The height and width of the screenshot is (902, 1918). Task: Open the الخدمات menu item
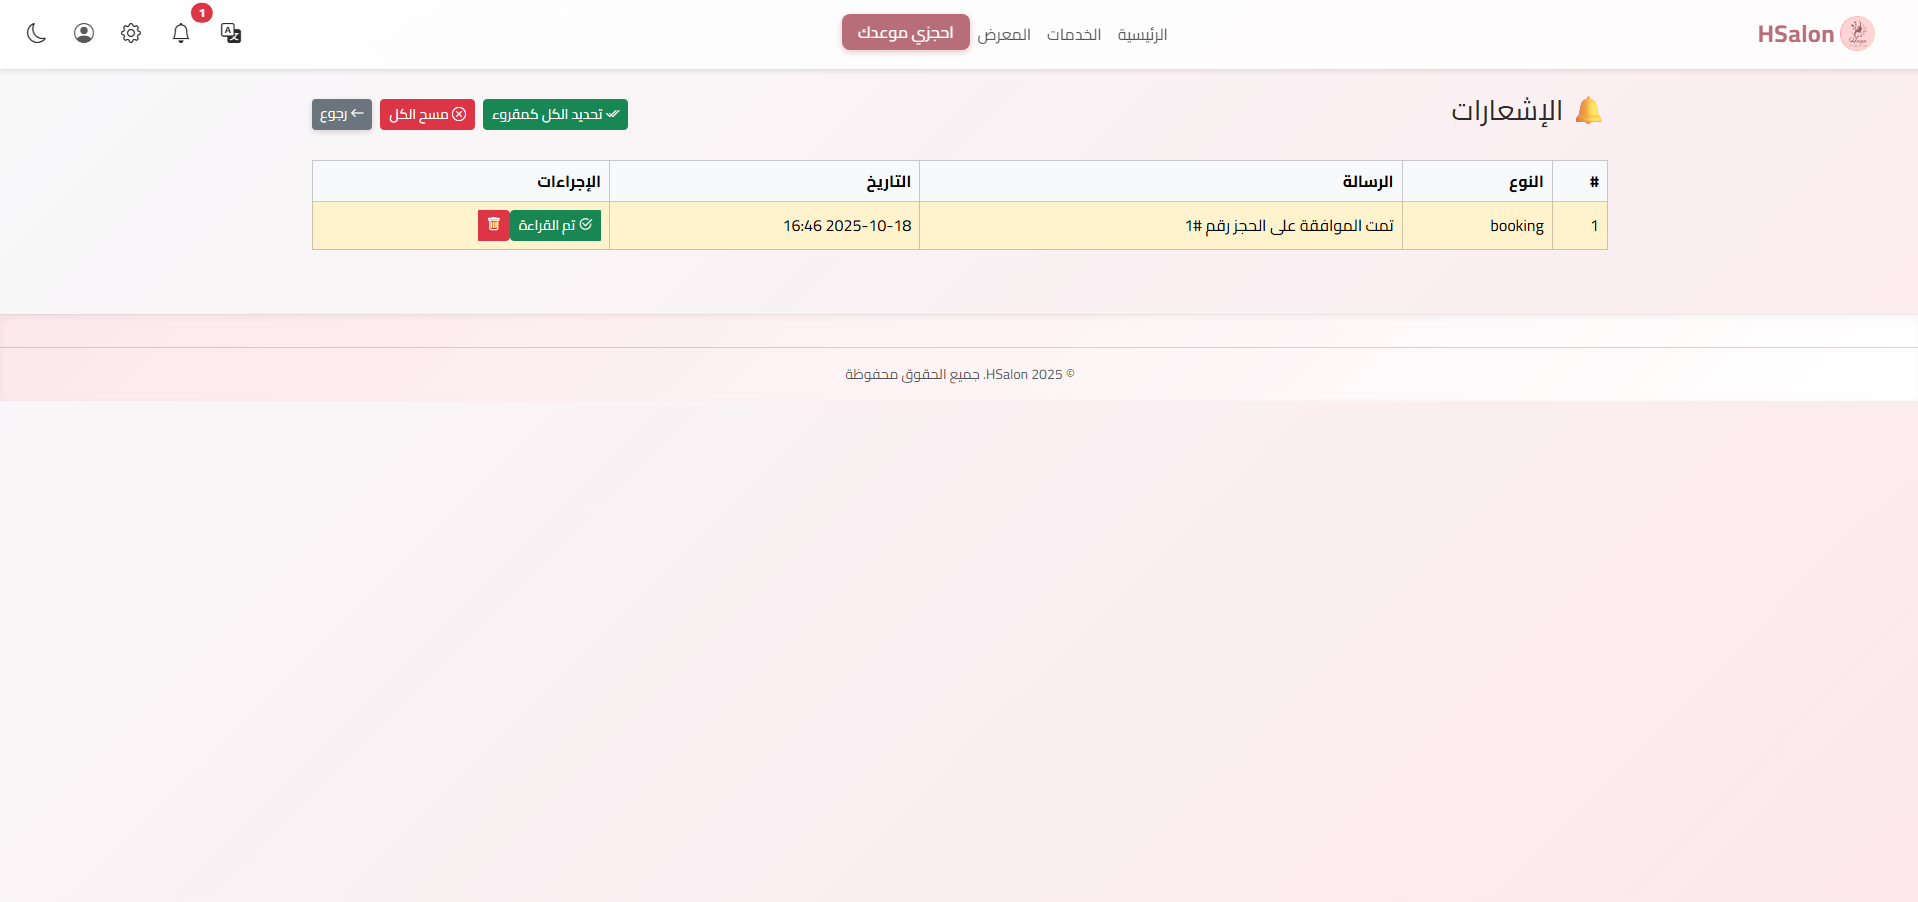(x=1074, y=34)
